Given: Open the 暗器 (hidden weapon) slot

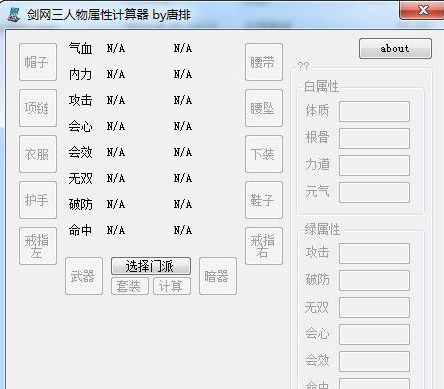Looking at the screenshot, I should pos(218,276).
